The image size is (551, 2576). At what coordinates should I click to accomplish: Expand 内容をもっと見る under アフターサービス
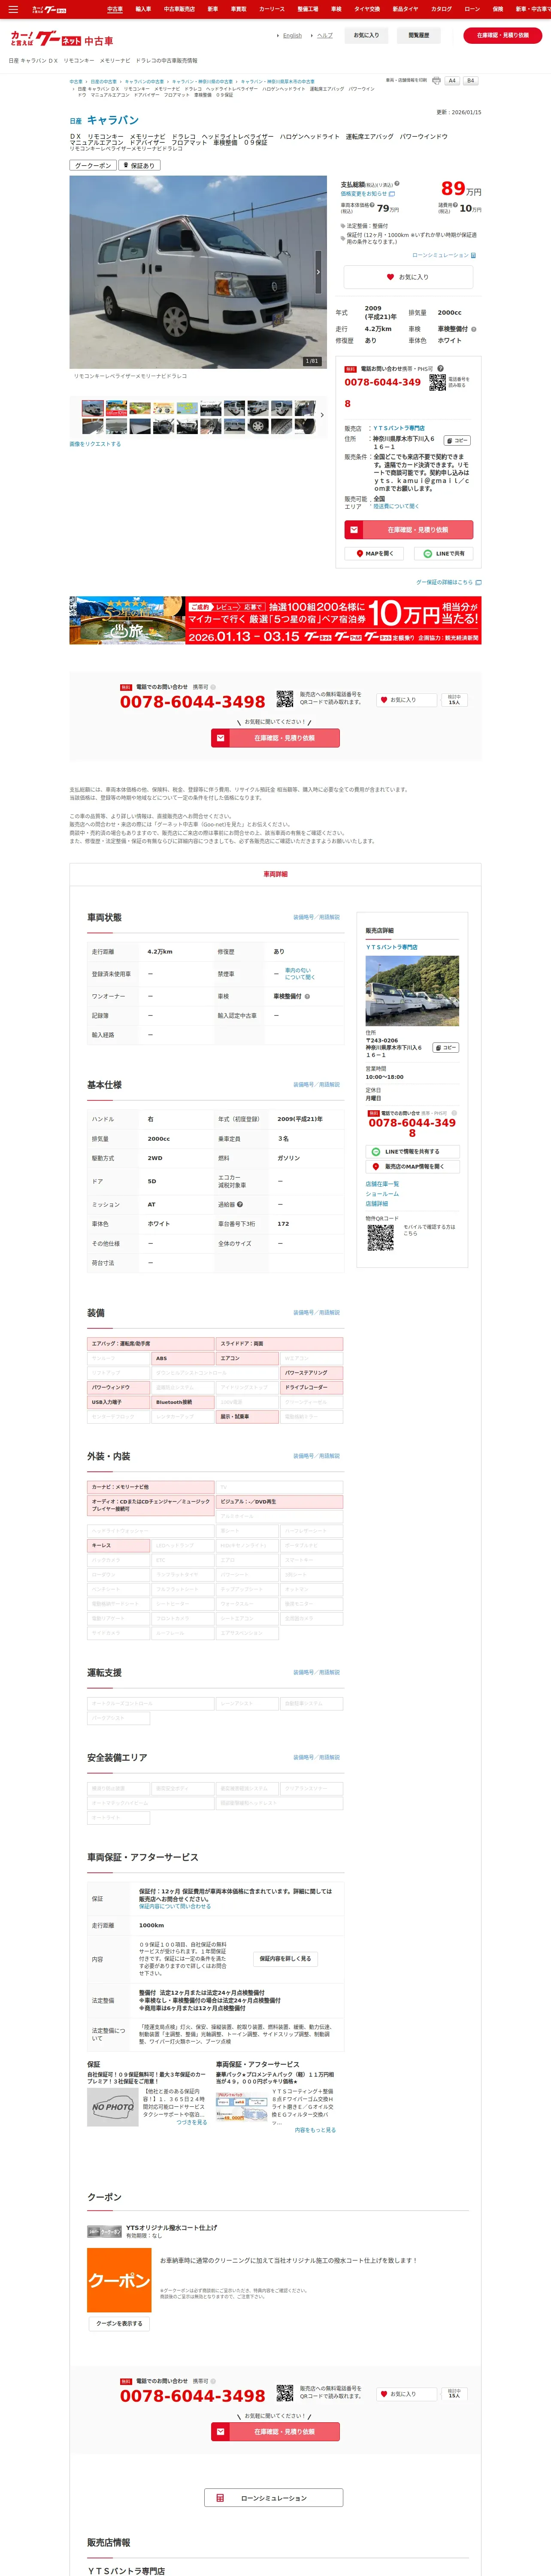click(315, 2129)
